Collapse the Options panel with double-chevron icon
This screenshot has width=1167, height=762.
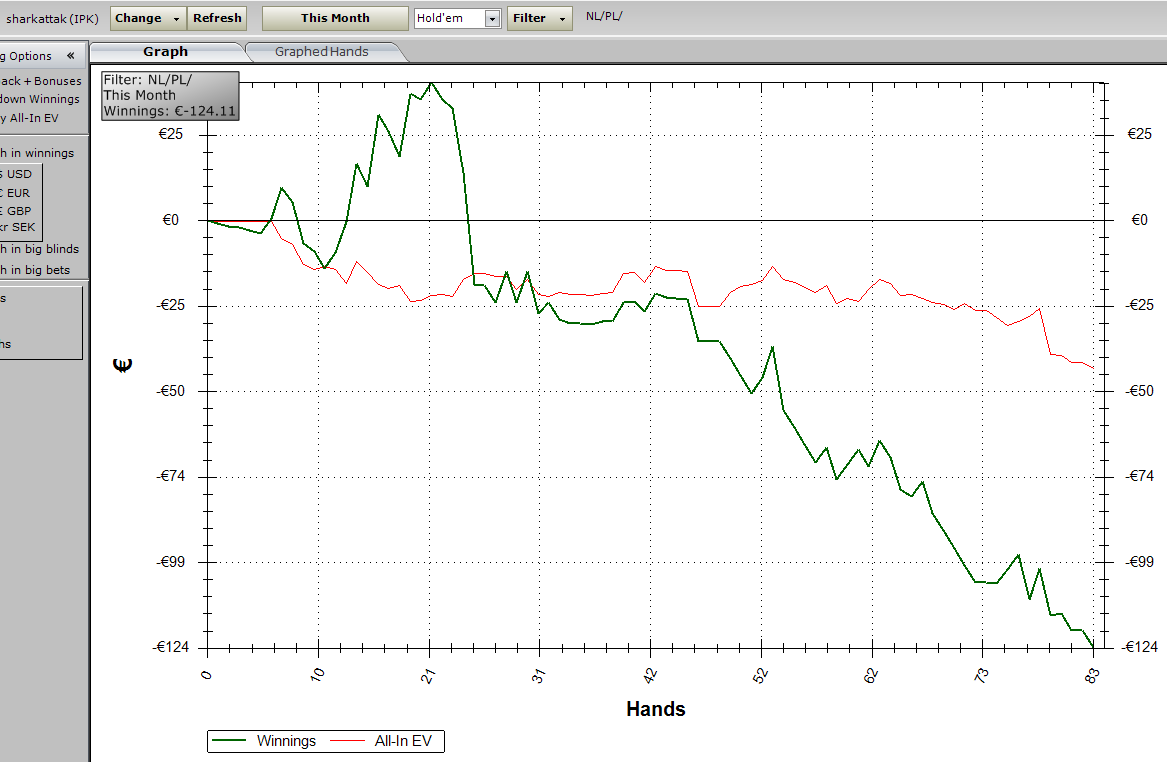point(71,56)
